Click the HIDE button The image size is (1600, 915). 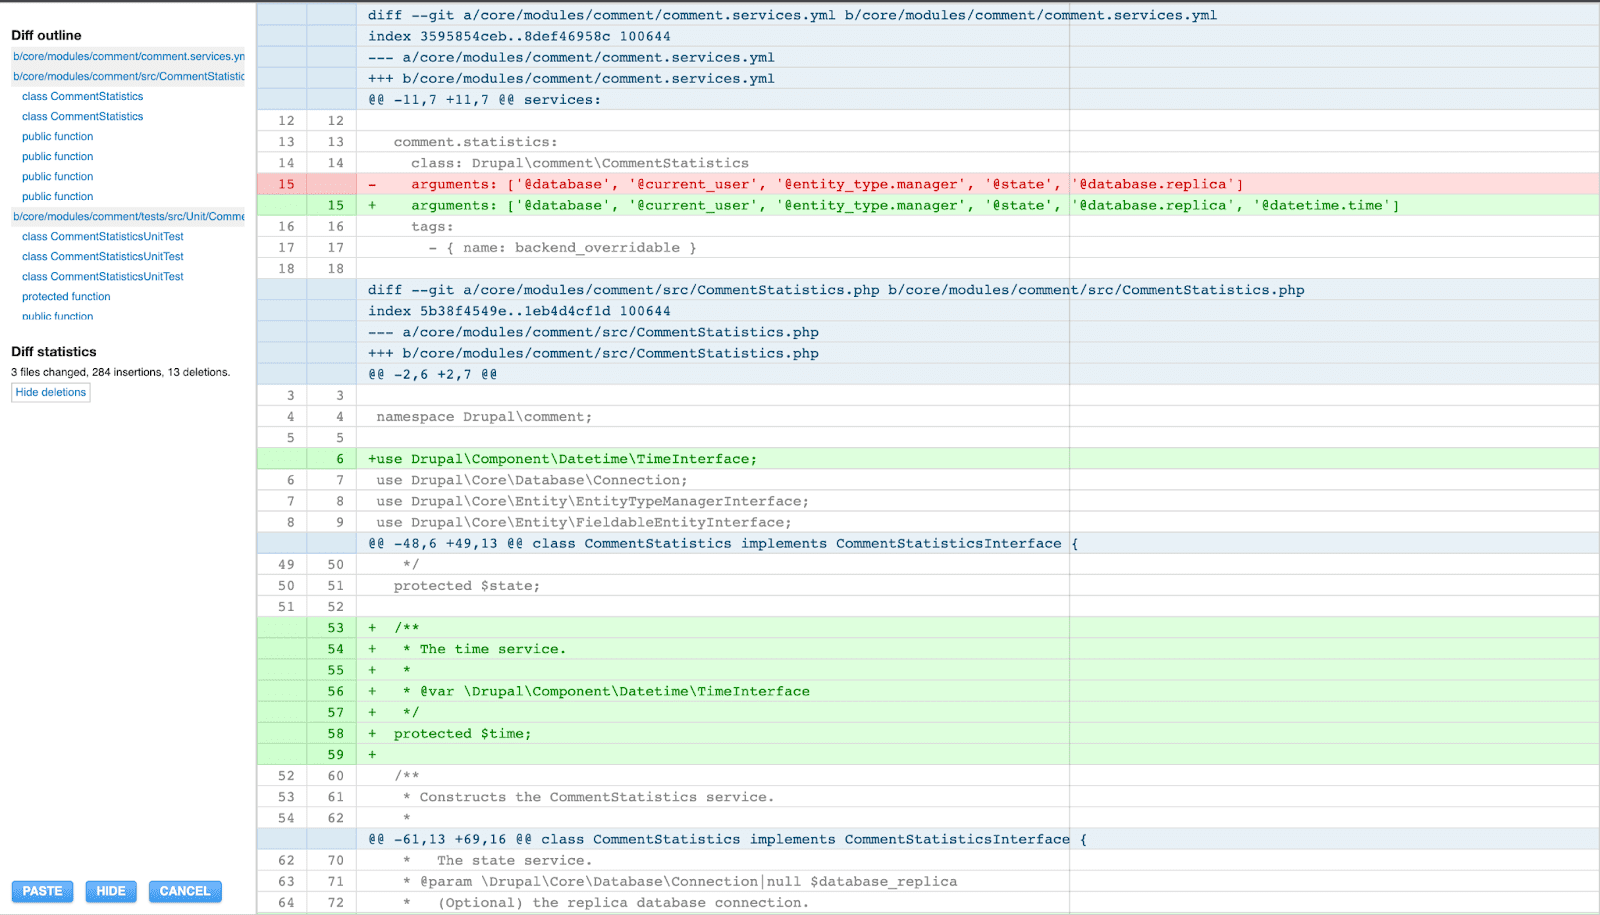pyautogui.click(x=111, y=891)
